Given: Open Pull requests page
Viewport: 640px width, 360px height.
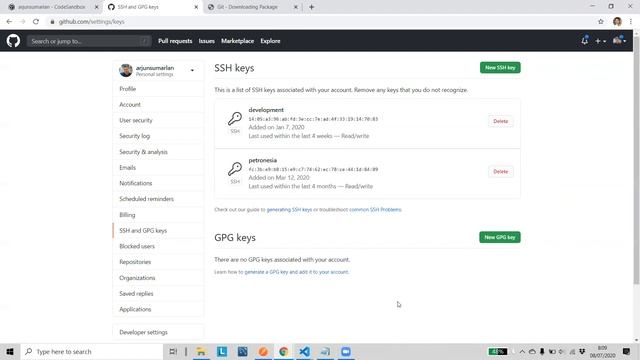Looking at the screenshot, I should 175,41.
